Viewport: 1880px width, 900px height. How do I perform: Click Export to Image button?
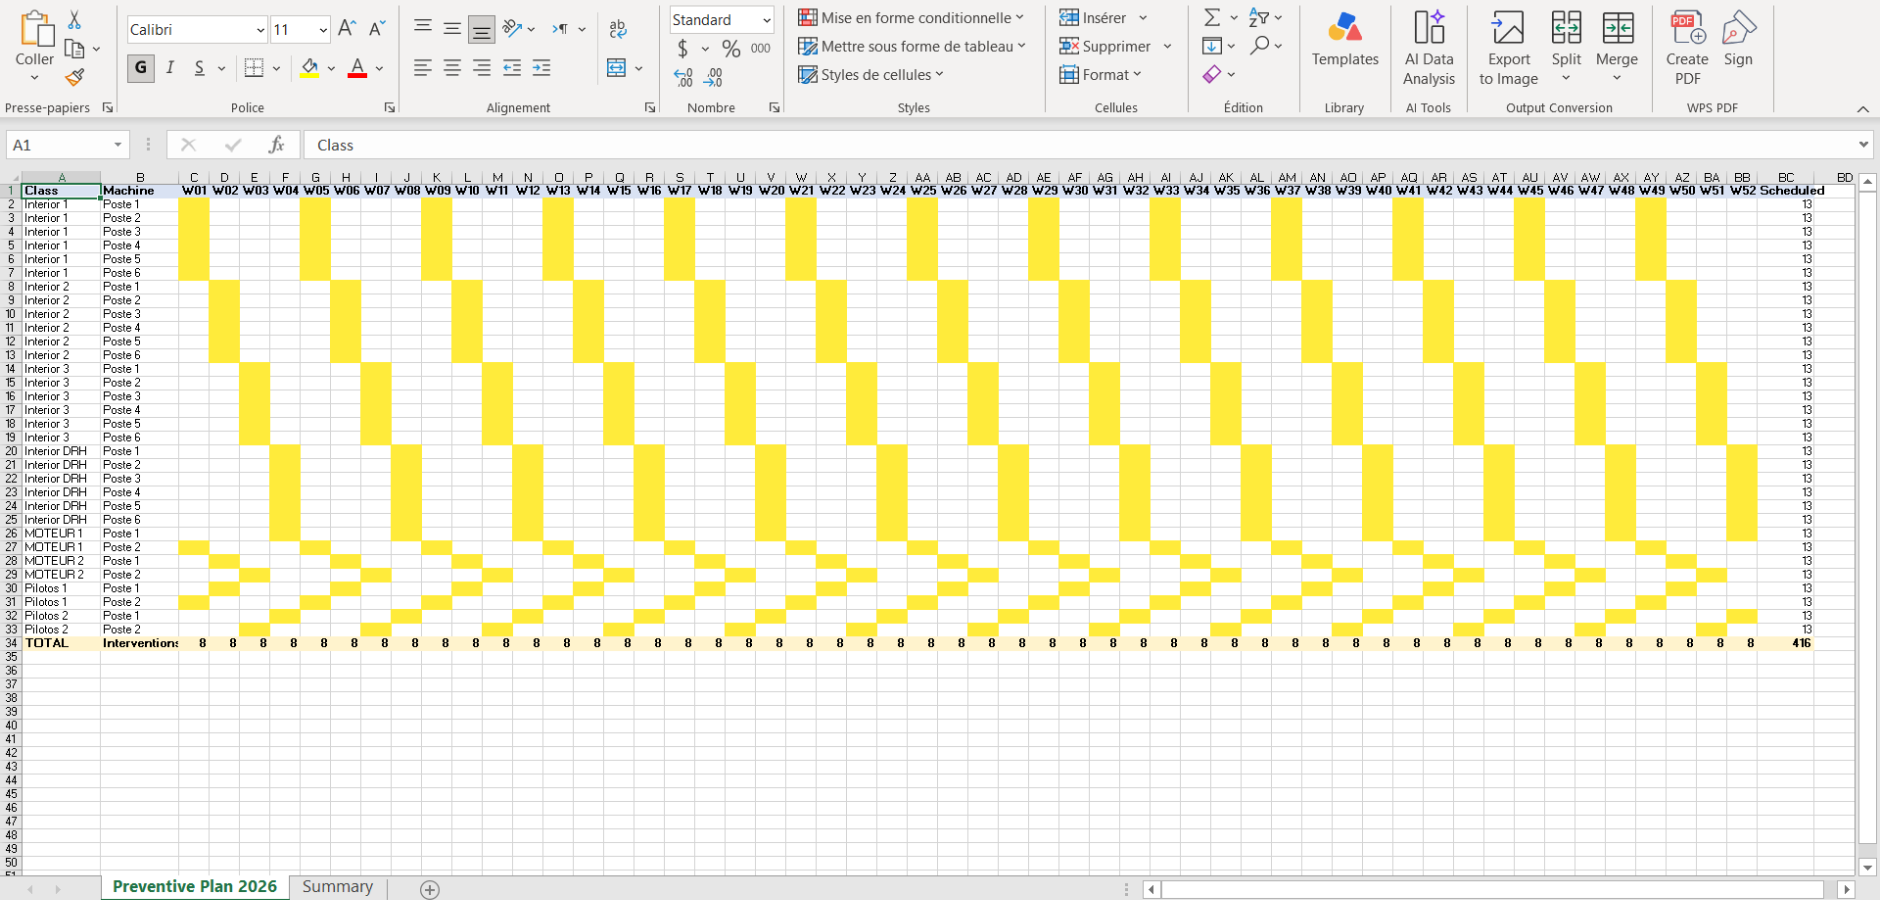click(1508, 48)
